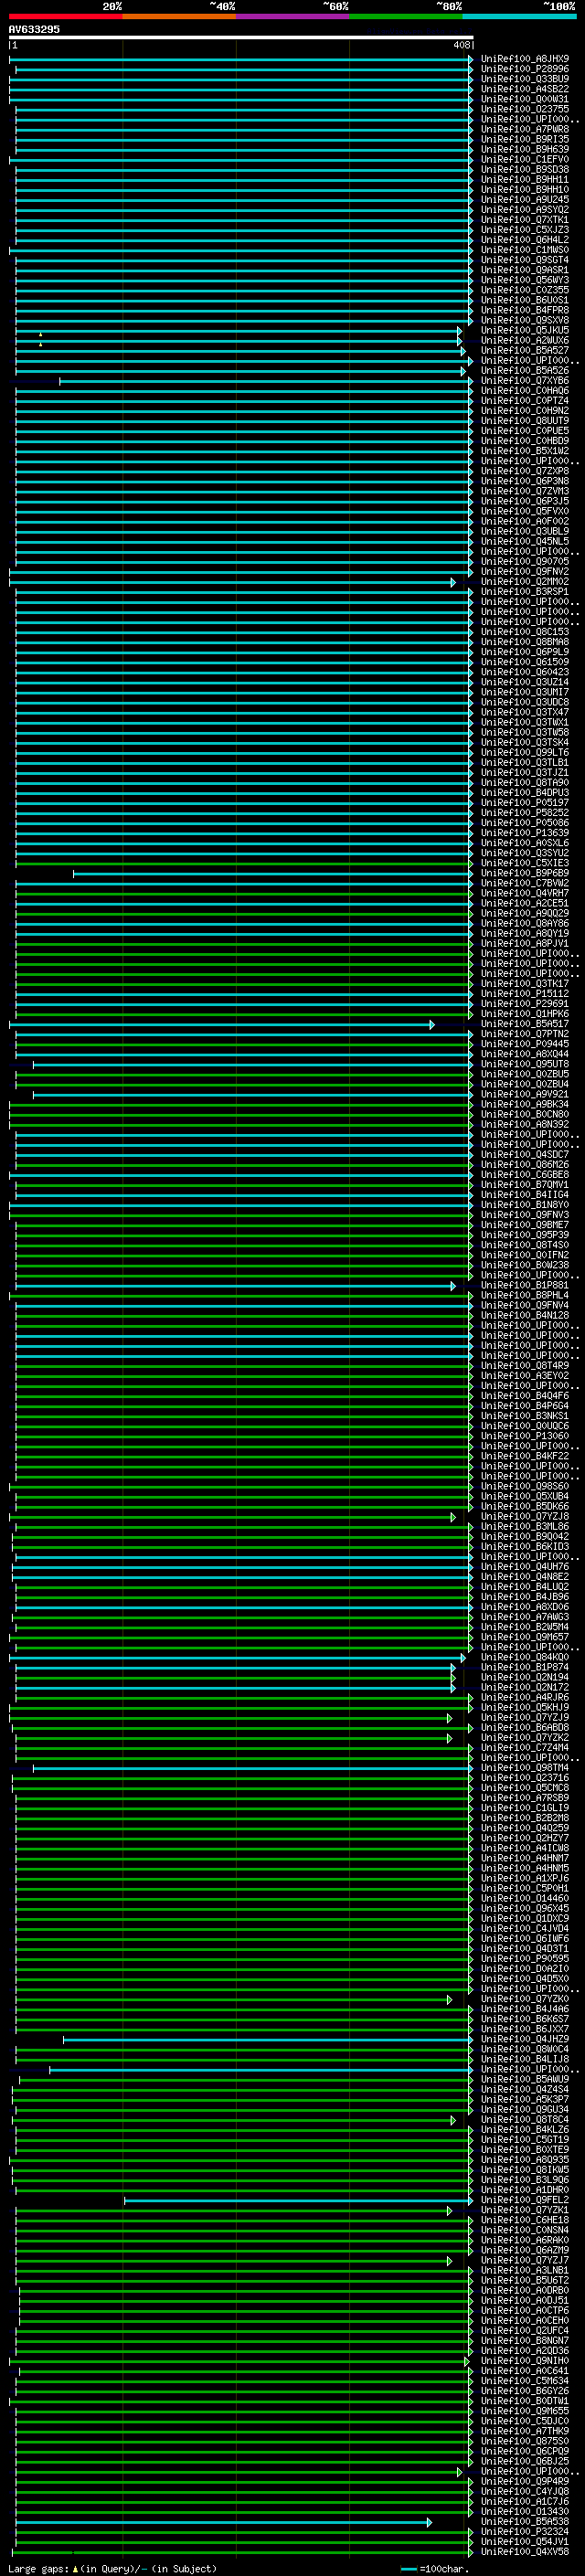Click the alignment bar for UniRef100_B1P881
The width and height of the screenshot is (585, 2576).
tap(235, 1286)
